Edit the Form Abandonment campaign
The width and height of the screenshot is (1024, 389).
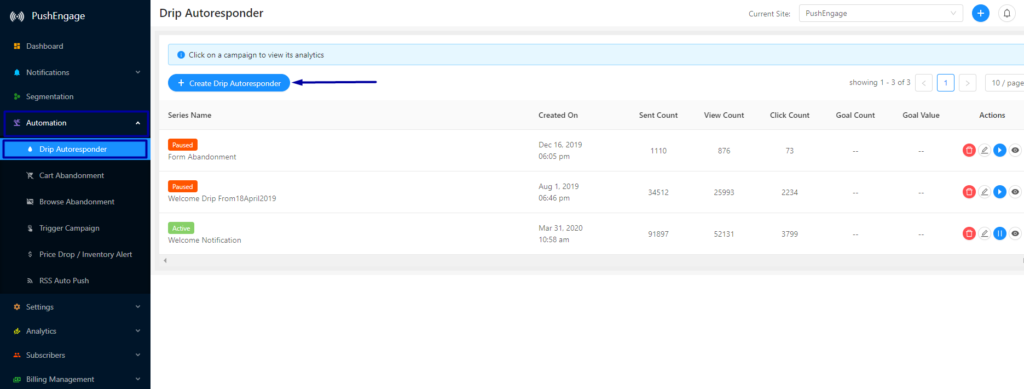coord(984,150)
